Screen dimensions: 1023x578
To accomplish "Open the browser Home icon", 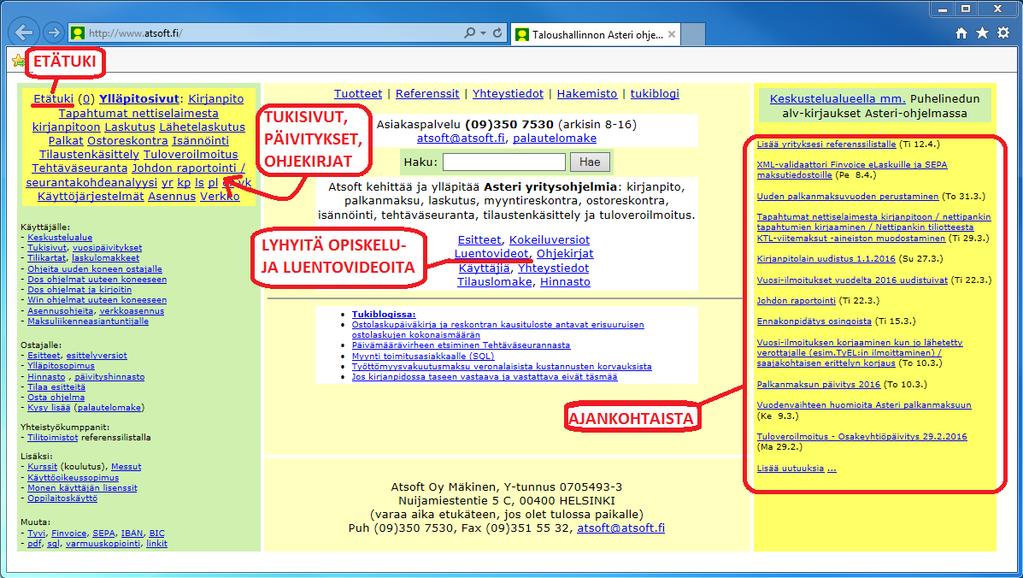I will (x=961, y=33).
